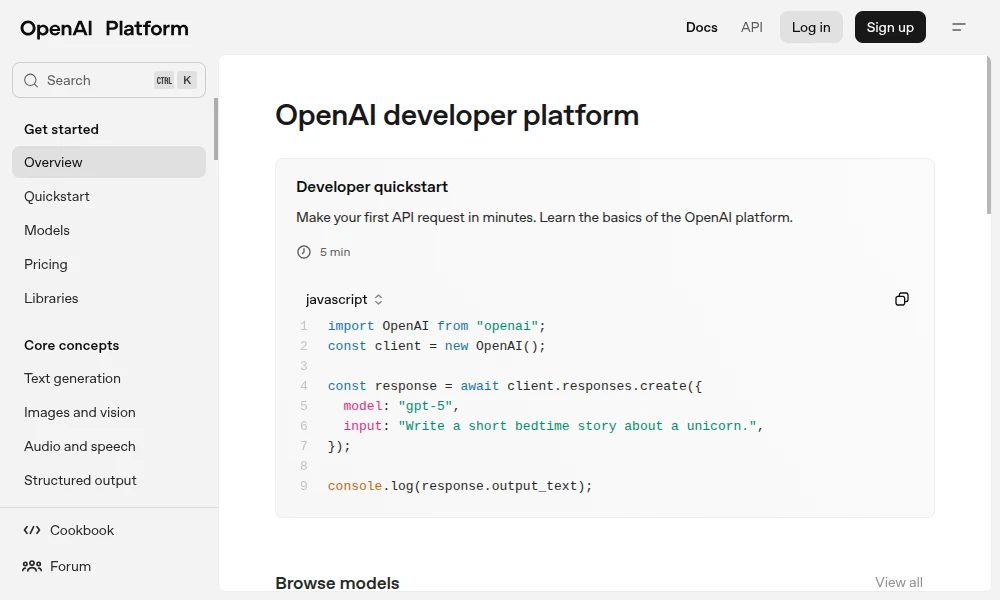1000x600 pixels.
Task: Copy the code sample using copy icon
Action: coord(901,299)
